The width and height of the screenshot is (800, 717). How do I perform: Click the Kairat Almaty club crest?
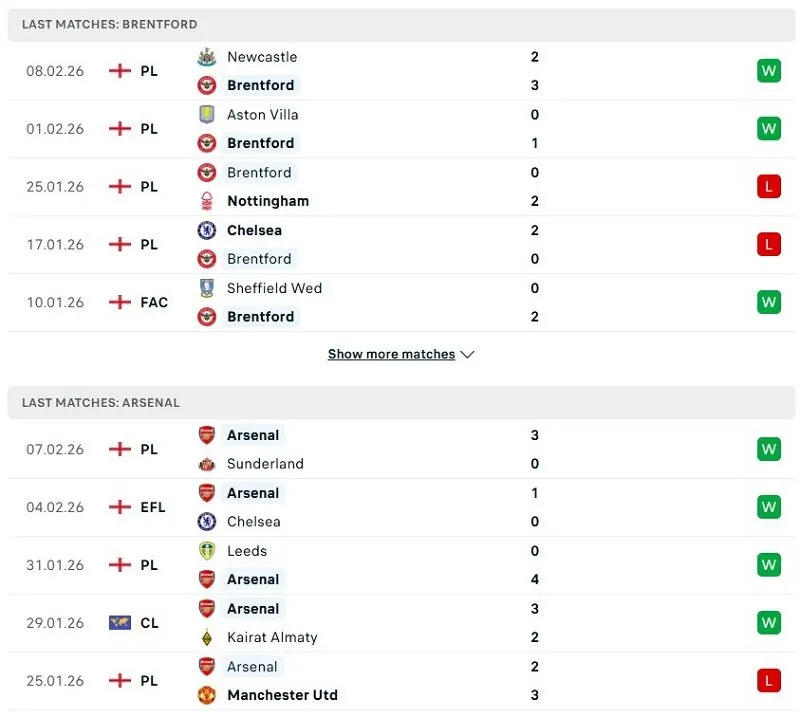click(x=207, y=637)
